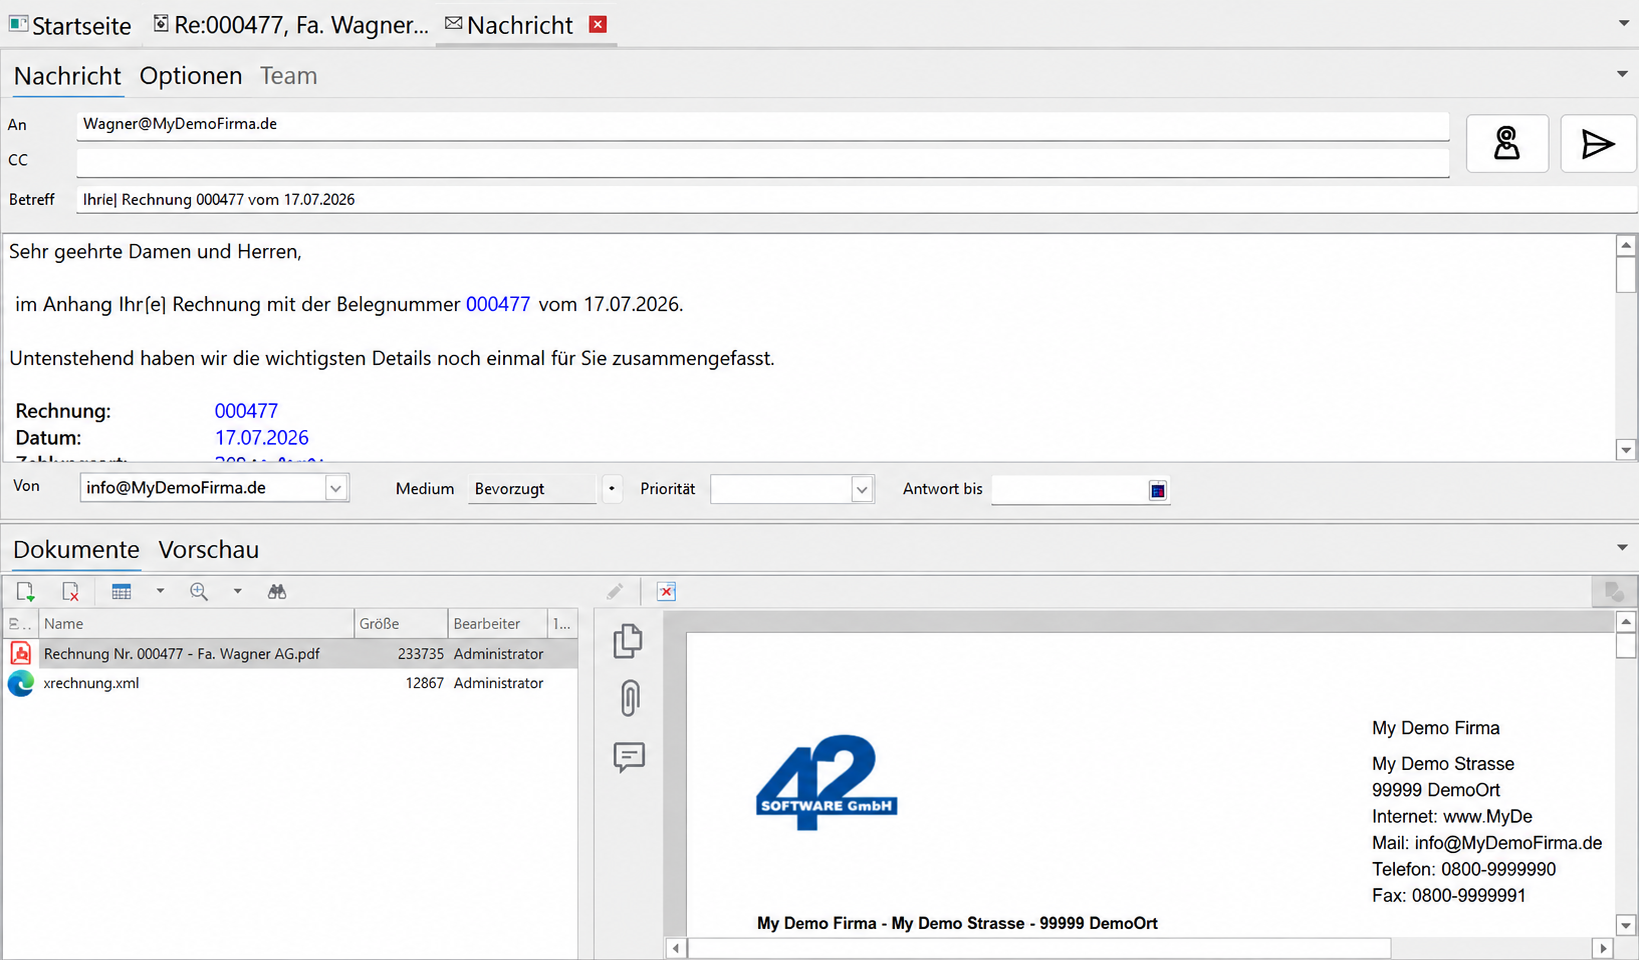Open dropdown arrow next to table view icon
The height and width of the screenshot is (960, 1639).
point(160,592)
